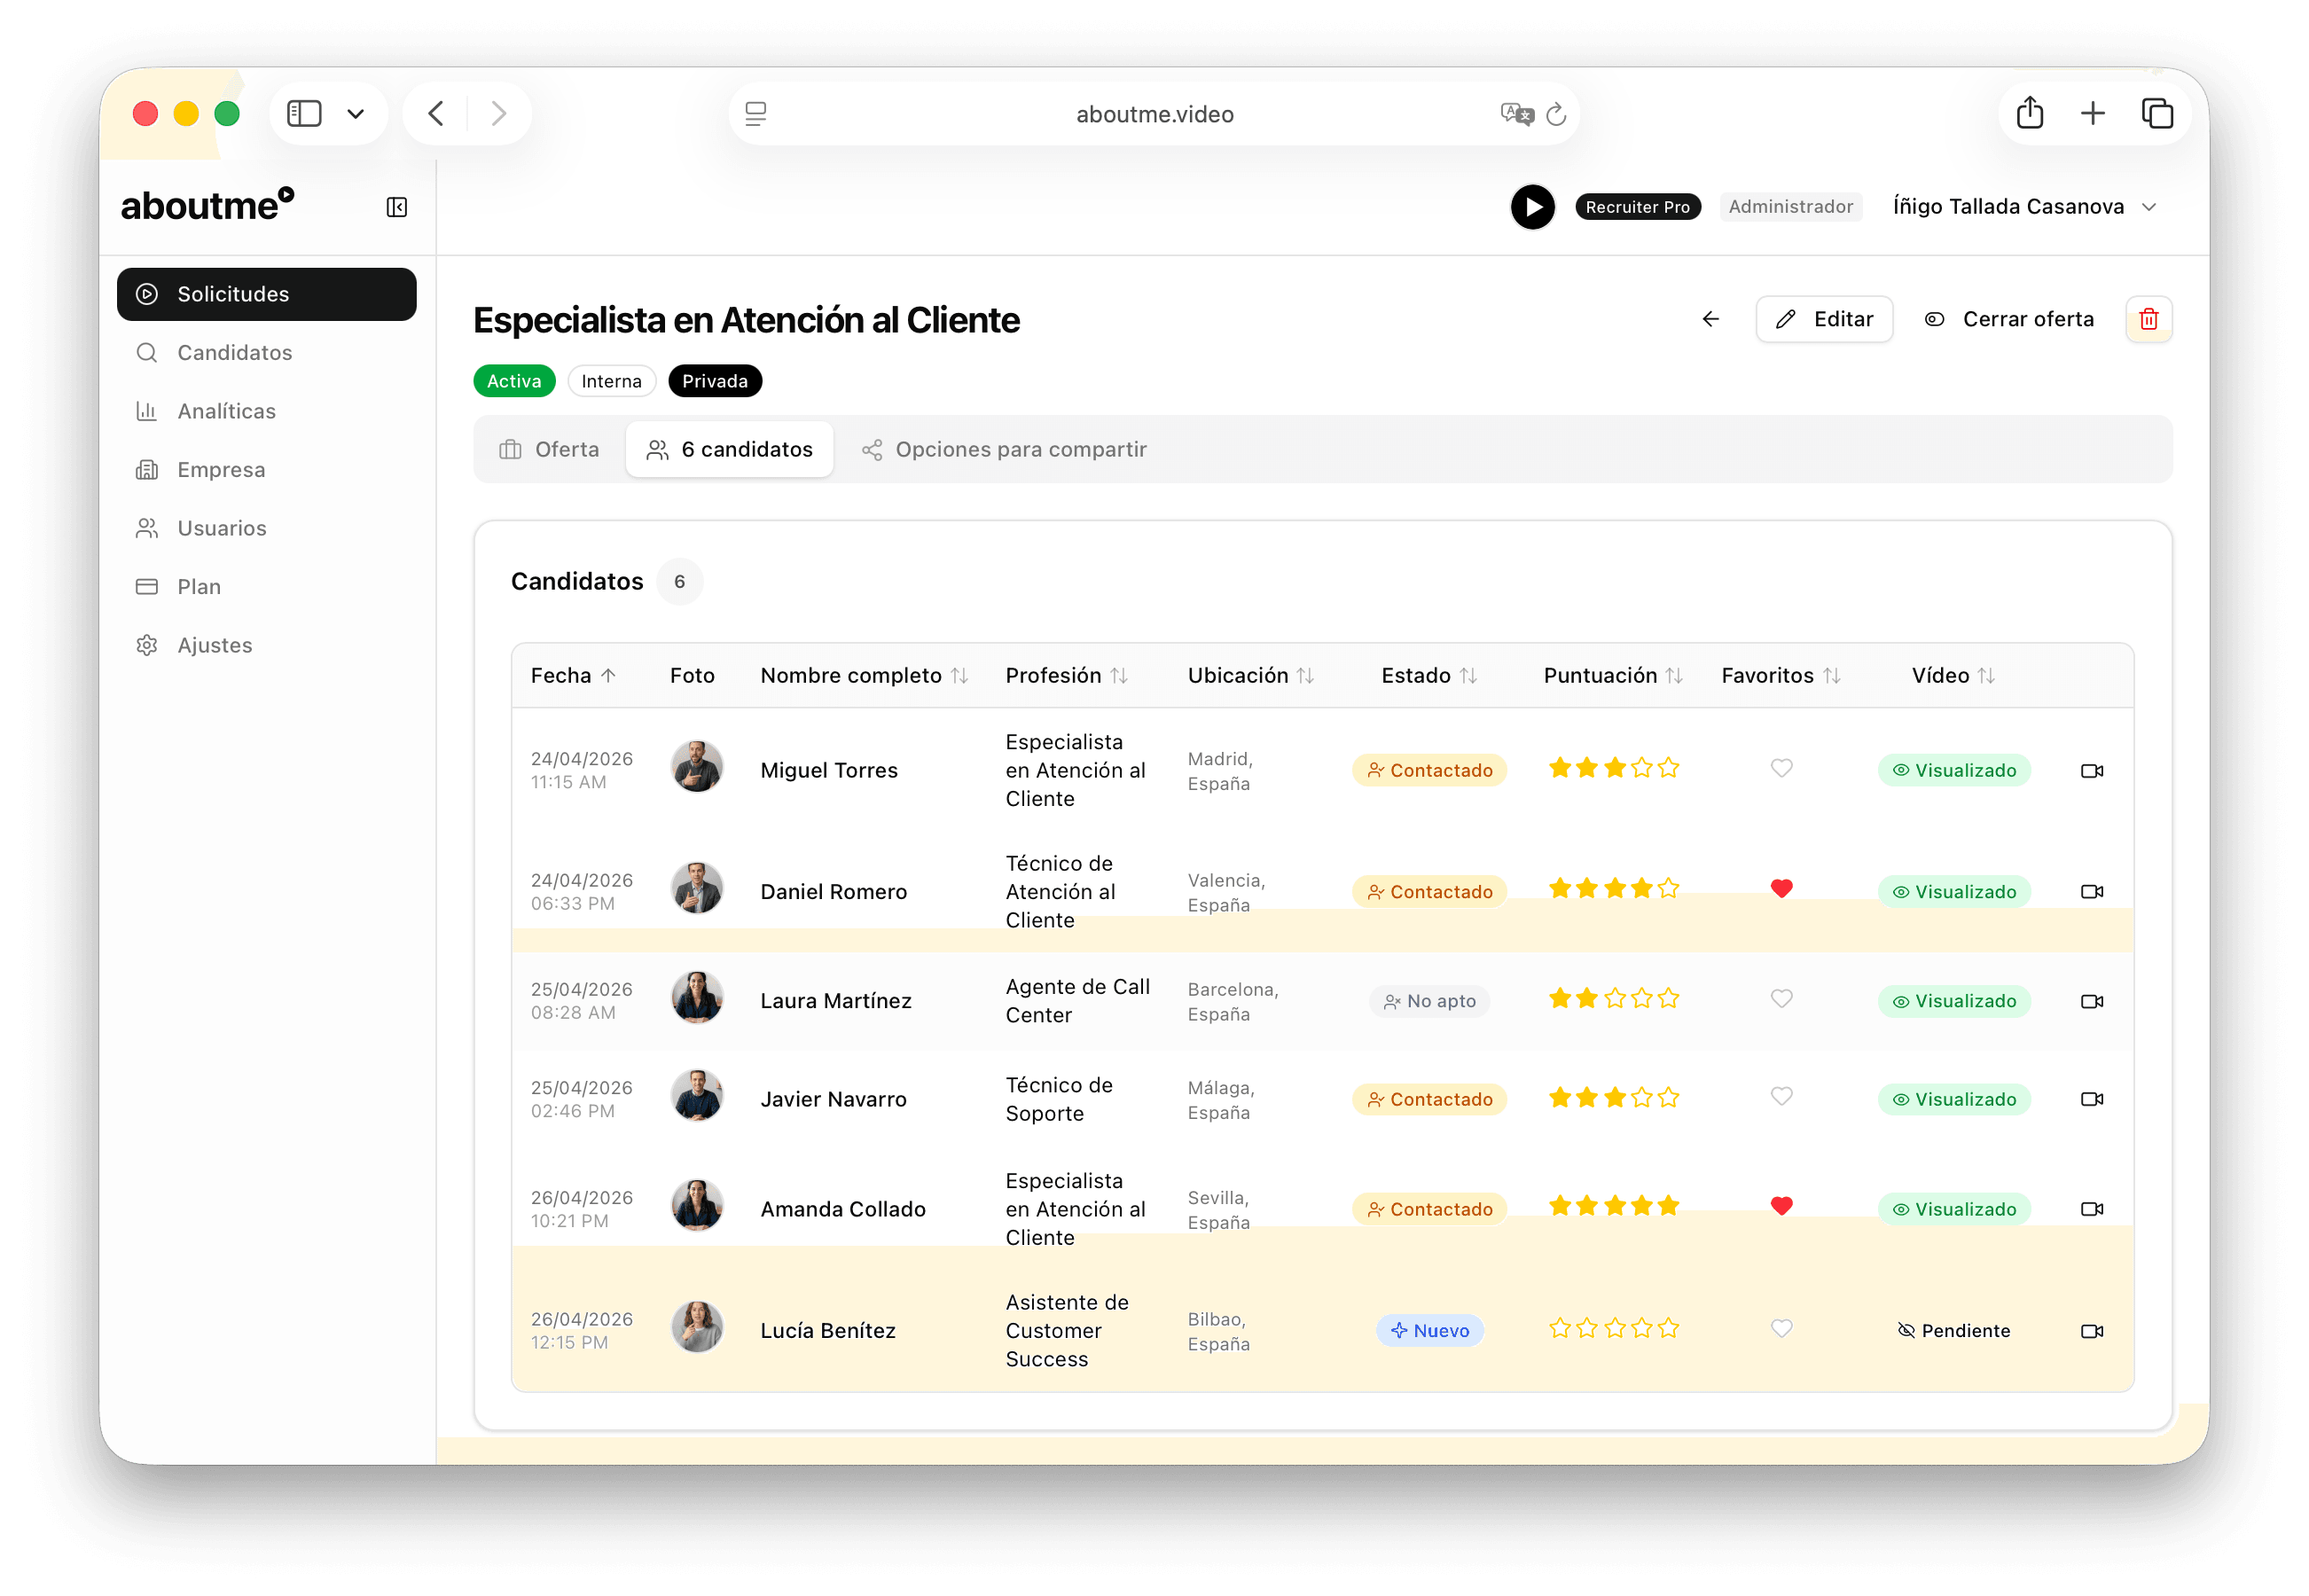
Task: Sort table by Puntuación column
Action: tap(1613, 675)
